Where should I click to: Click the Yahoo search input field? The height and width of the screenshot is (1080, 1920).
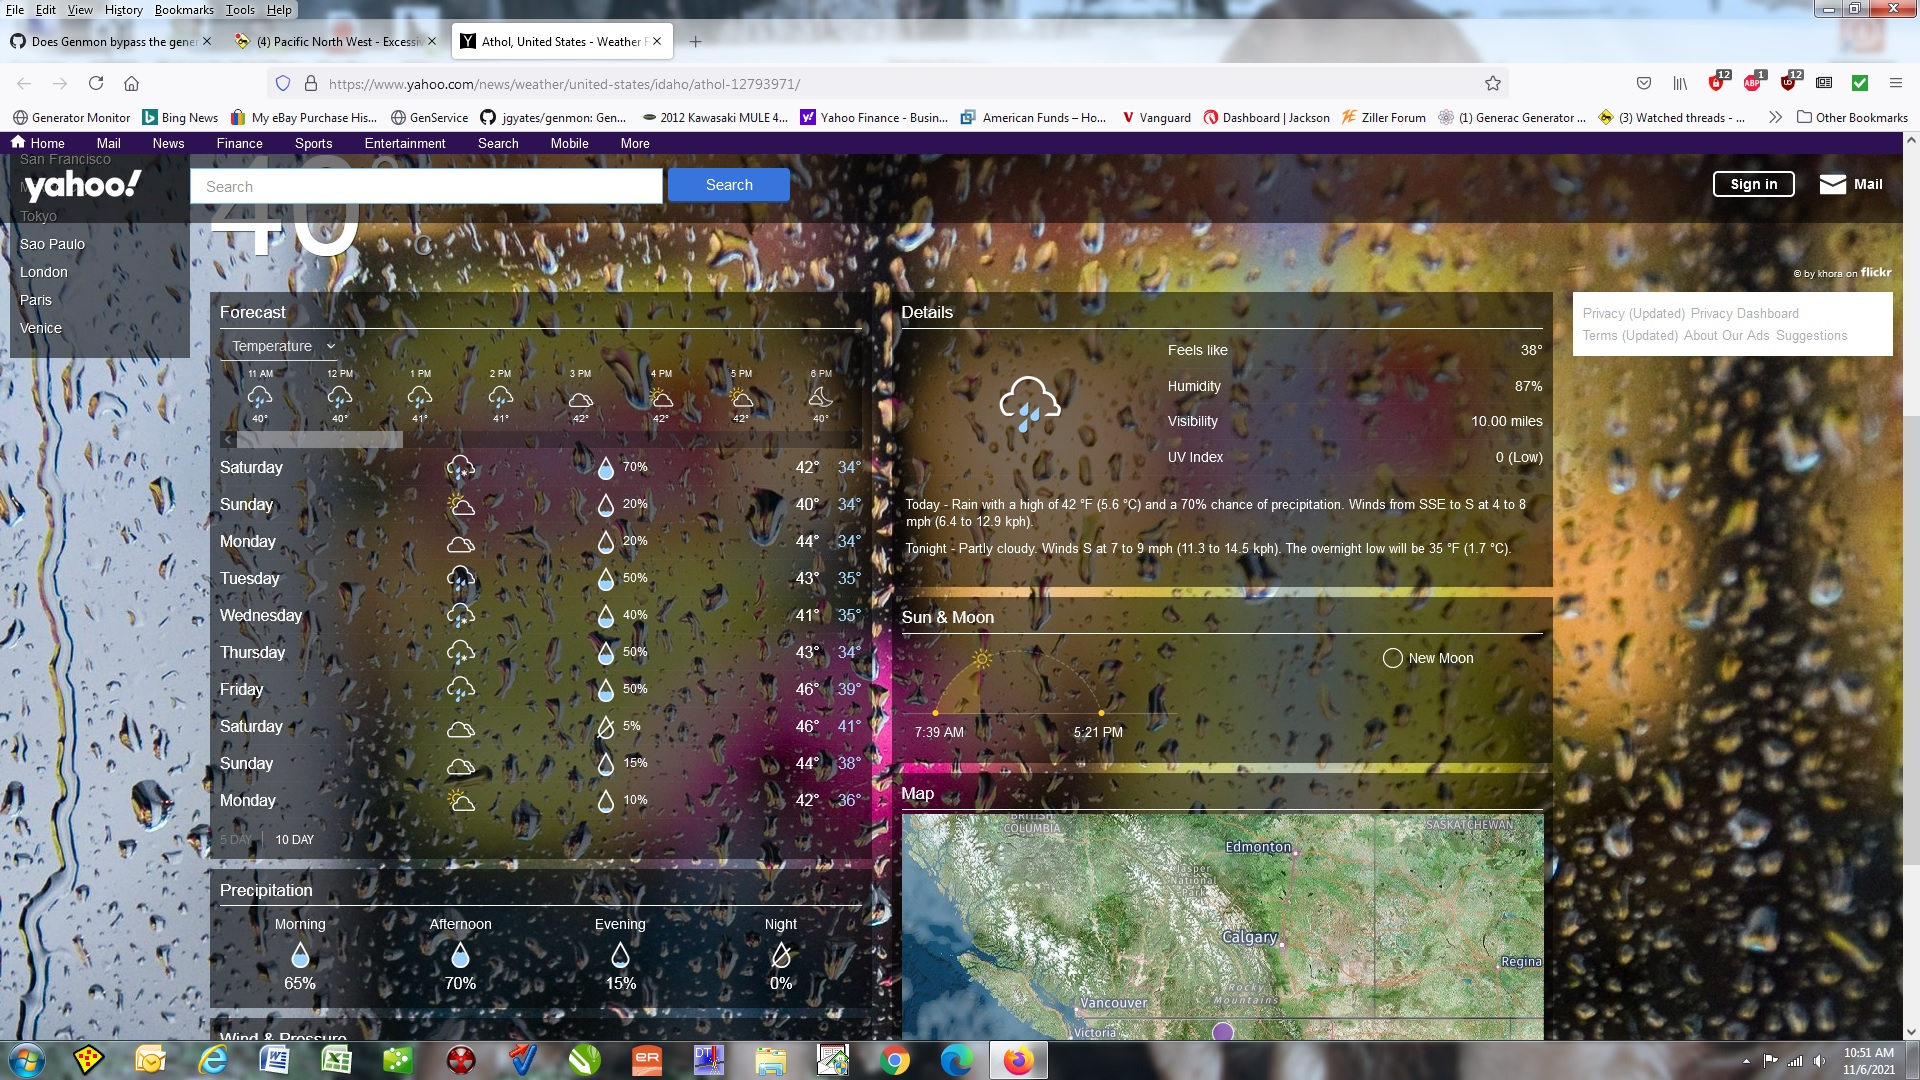pos(426,186)
